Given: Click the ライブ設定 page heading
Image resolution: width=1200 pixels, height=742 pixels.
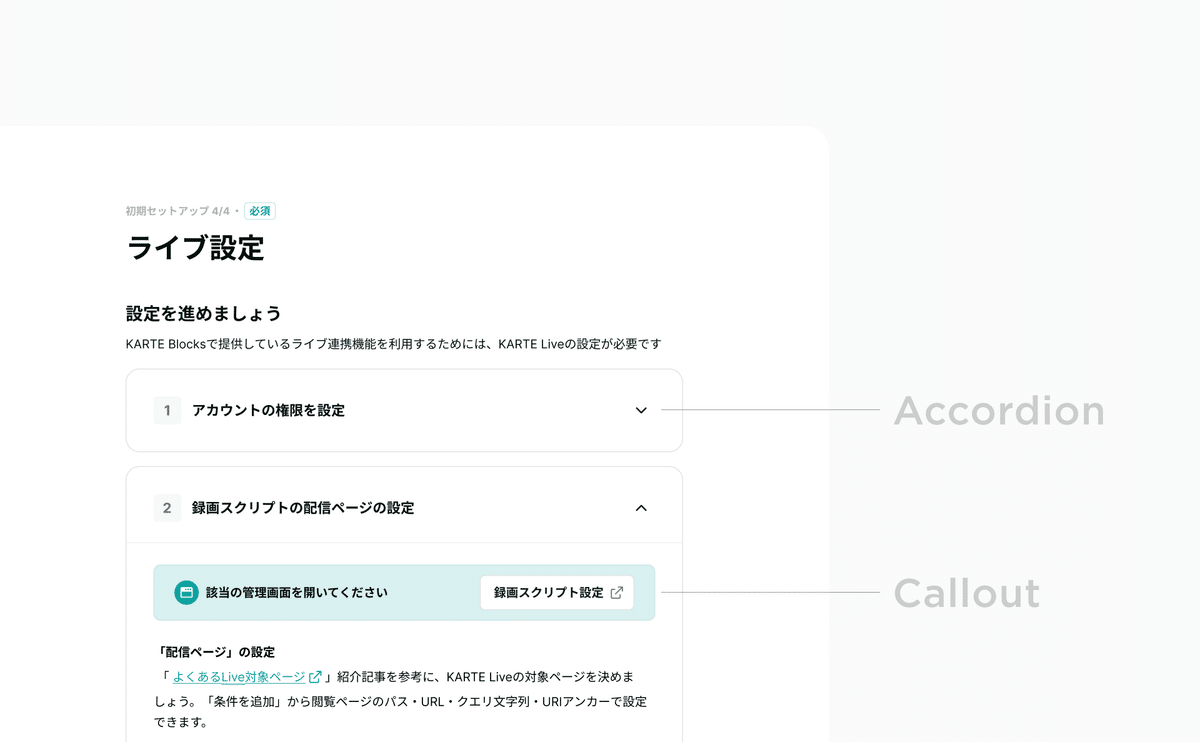Looking at the screenshot, I should [195, 248].
